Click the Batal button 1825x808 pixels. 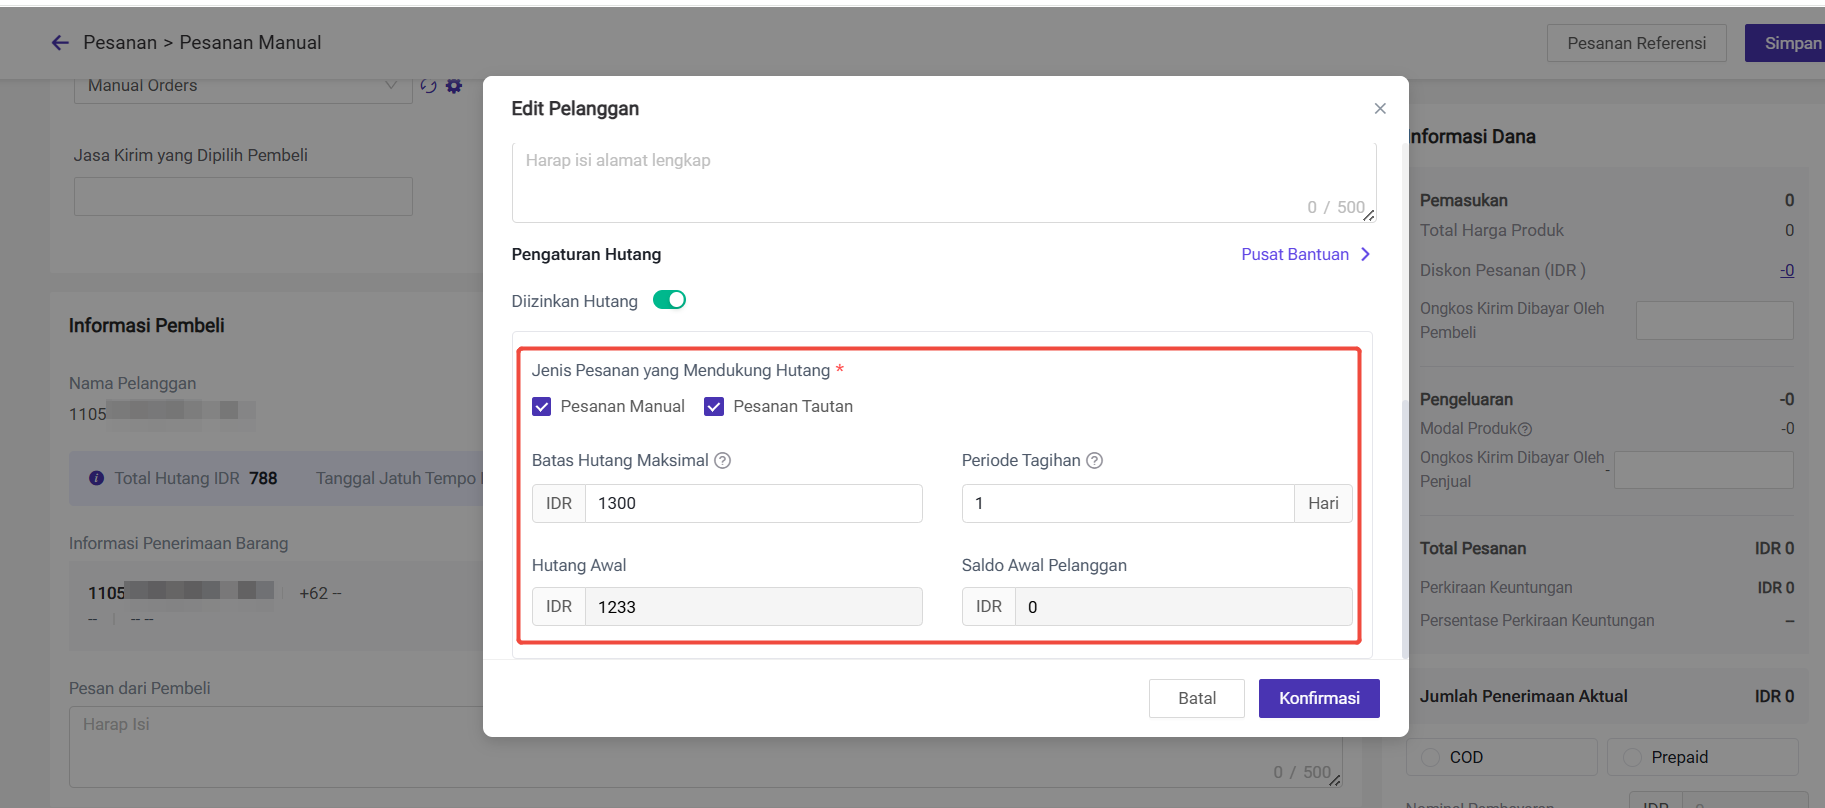pyautogui.click(x=1196, y=698)
